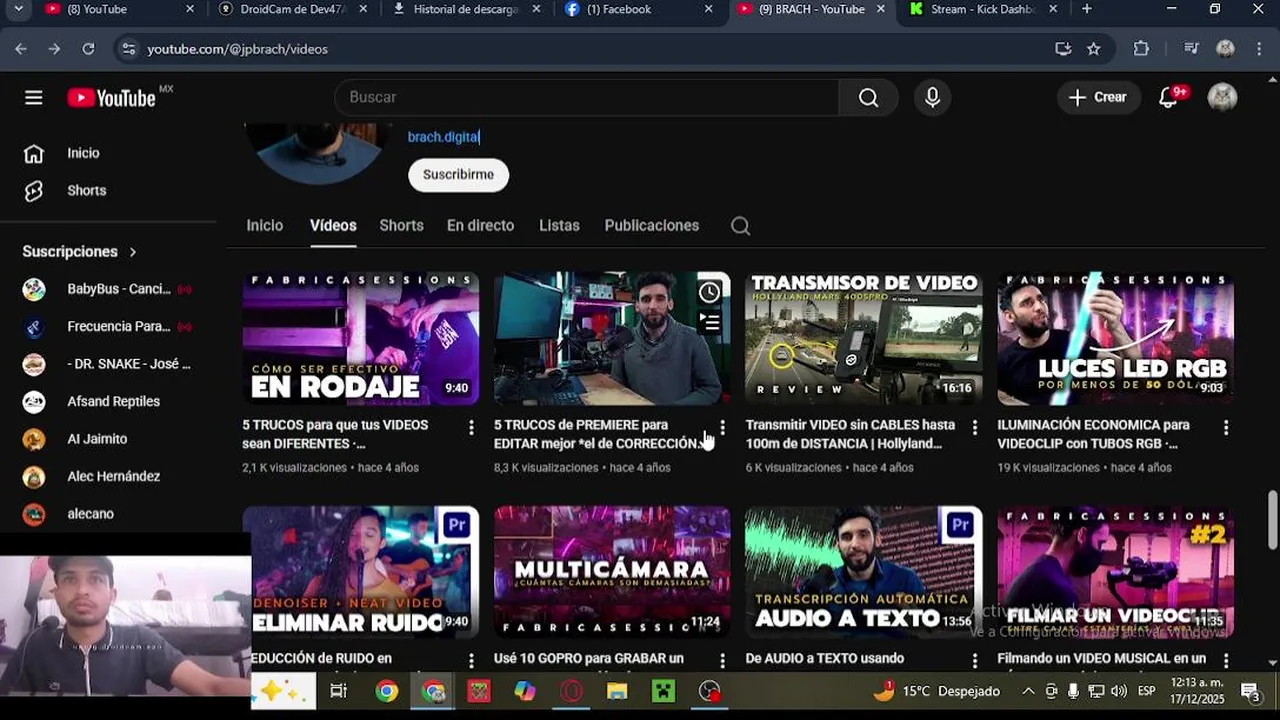Screen dimensions: 1280x720
Task: Search within the channel using the magnifier icon
Action: point(740,225)
